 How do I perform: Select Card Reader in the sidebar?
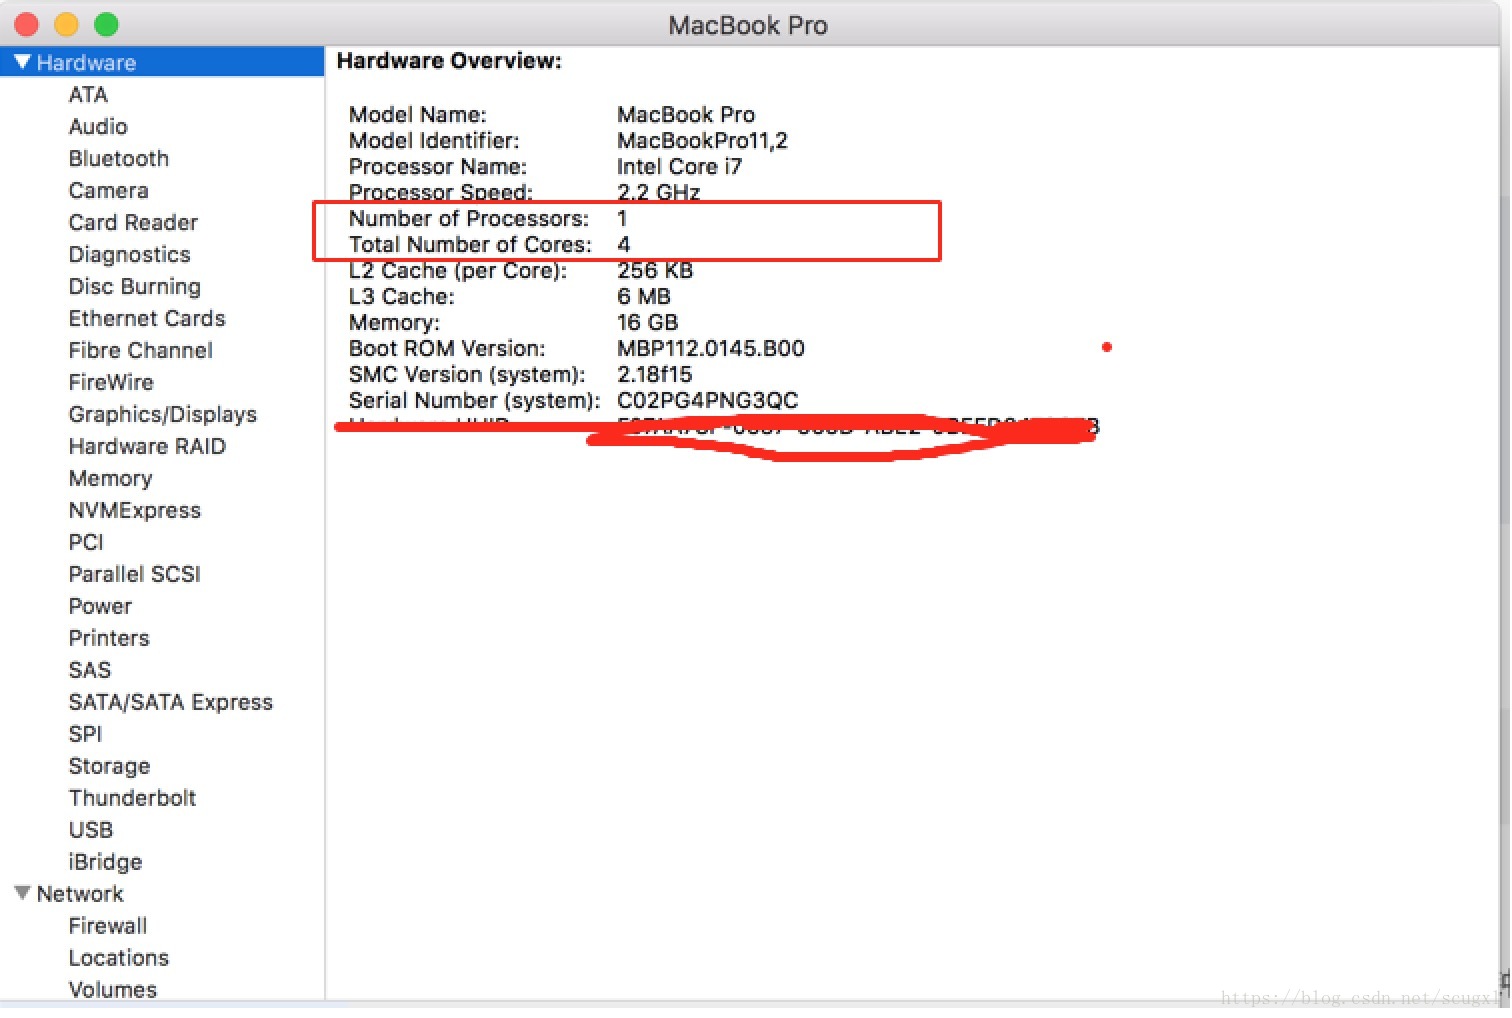tap(133, 222)
